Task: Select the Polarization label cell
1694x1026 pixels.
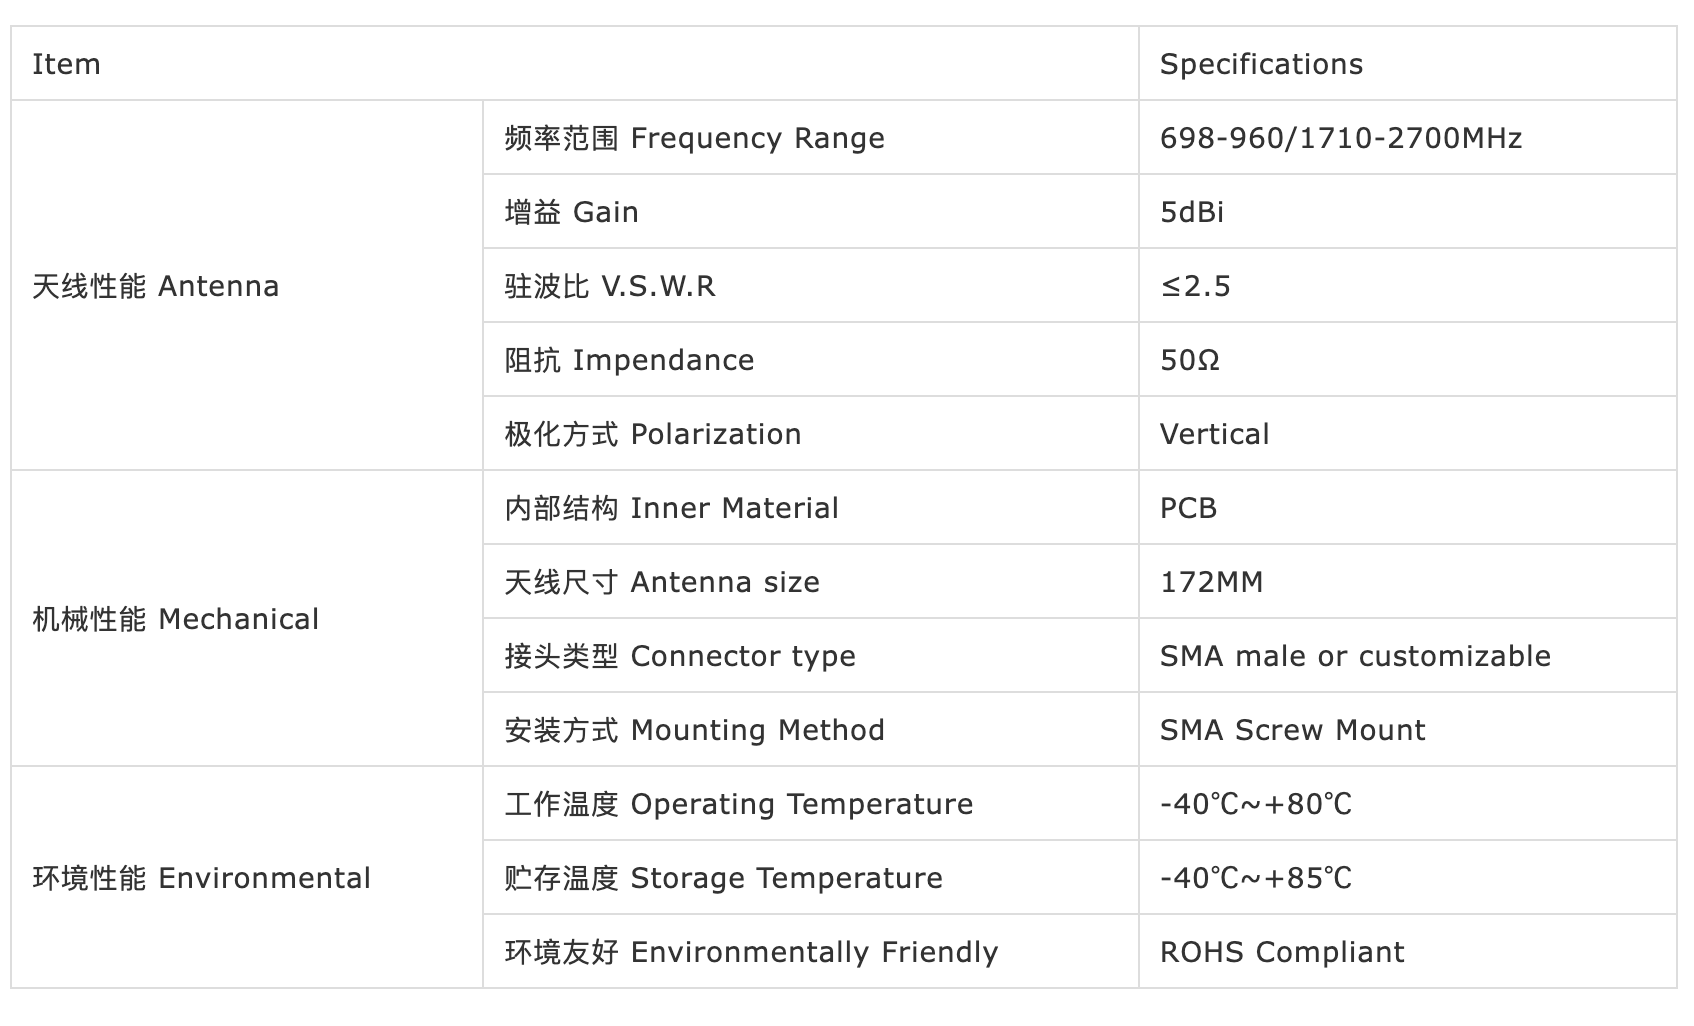Action: coord(810,434)
